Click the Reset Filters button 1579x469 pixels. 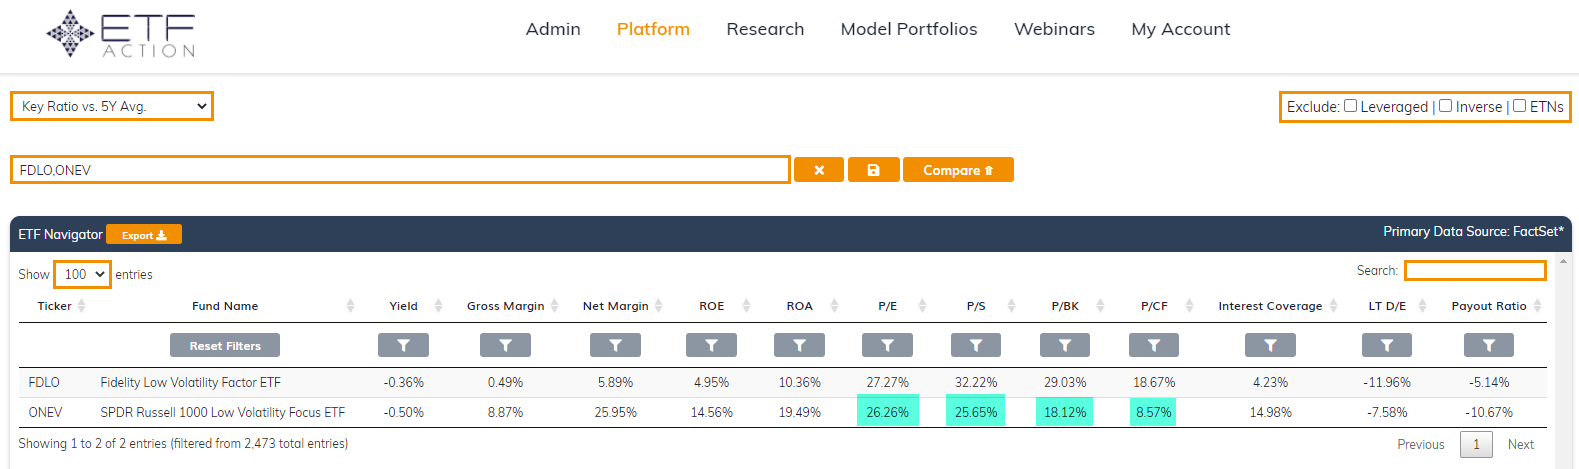(225, 345)
